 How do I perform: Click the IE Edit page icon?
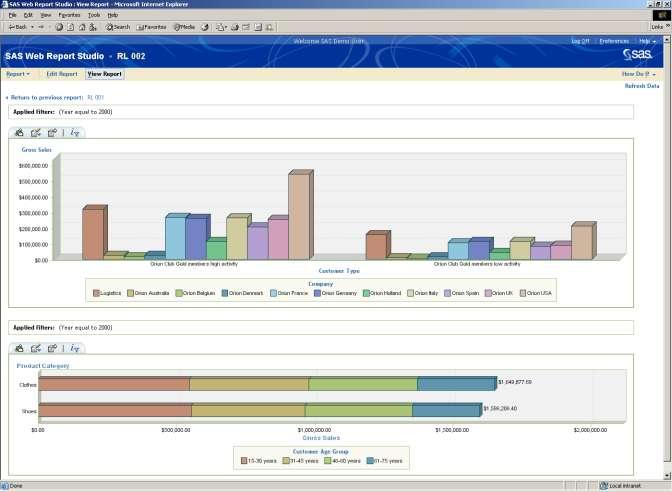tap(246, 27)
